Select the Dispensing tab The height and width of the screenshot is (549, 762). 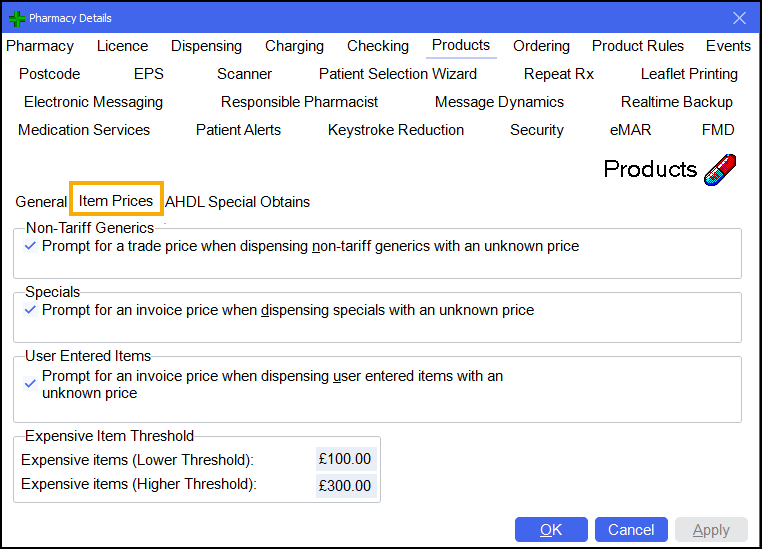206,46
